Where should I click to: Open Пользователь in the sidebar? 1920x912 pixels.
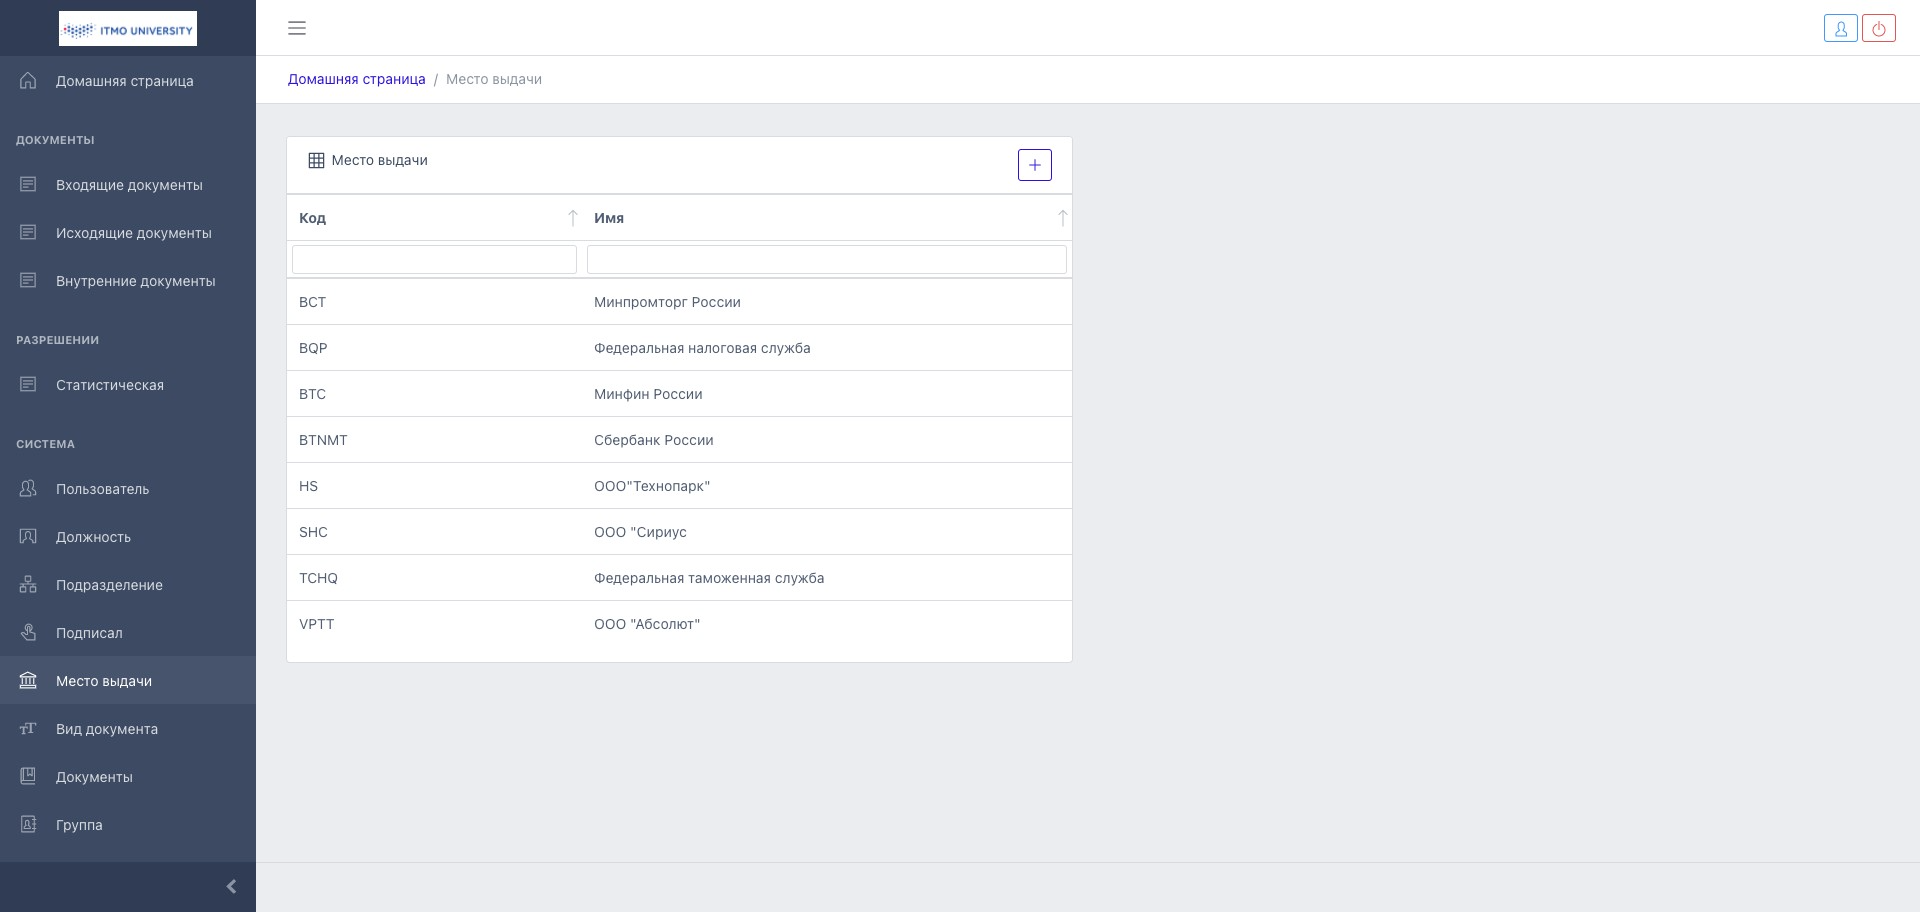[102, 489]
